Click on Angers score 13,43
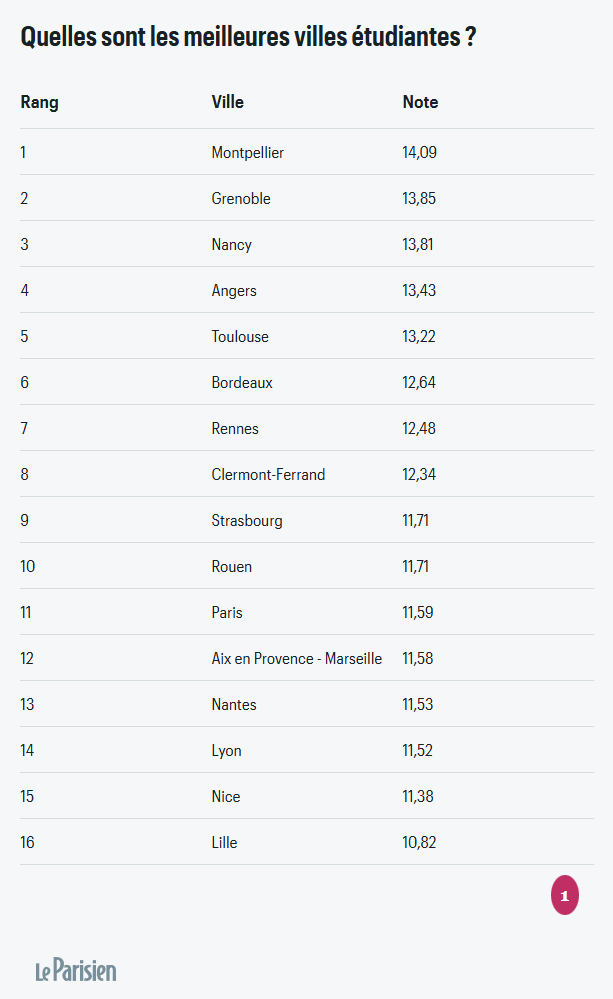The image size is (613, 999). 419,291
